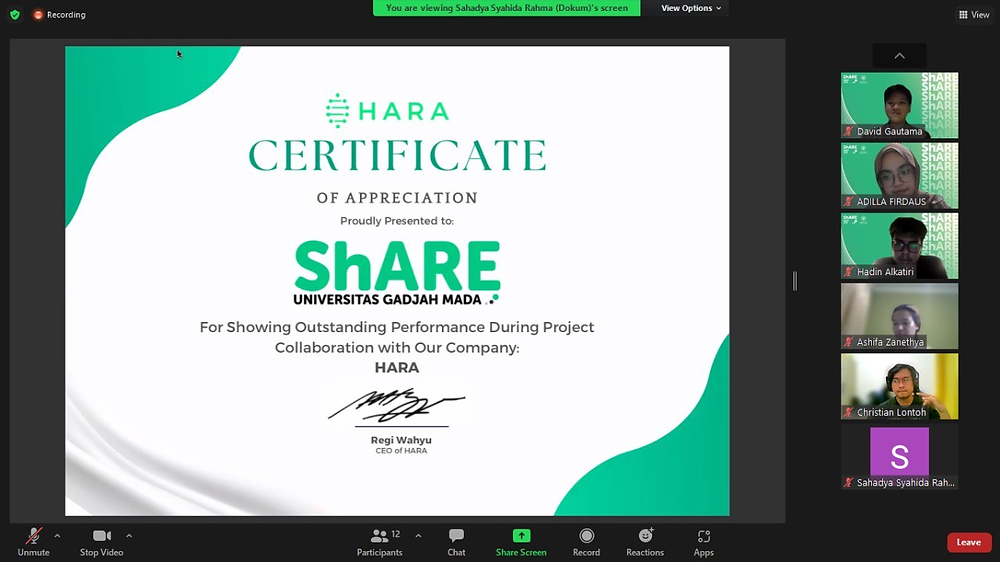This screenshot has height=562, width=1000.
Task: Click the 'Proudly Presented to:' text
Action: point(397,221)
